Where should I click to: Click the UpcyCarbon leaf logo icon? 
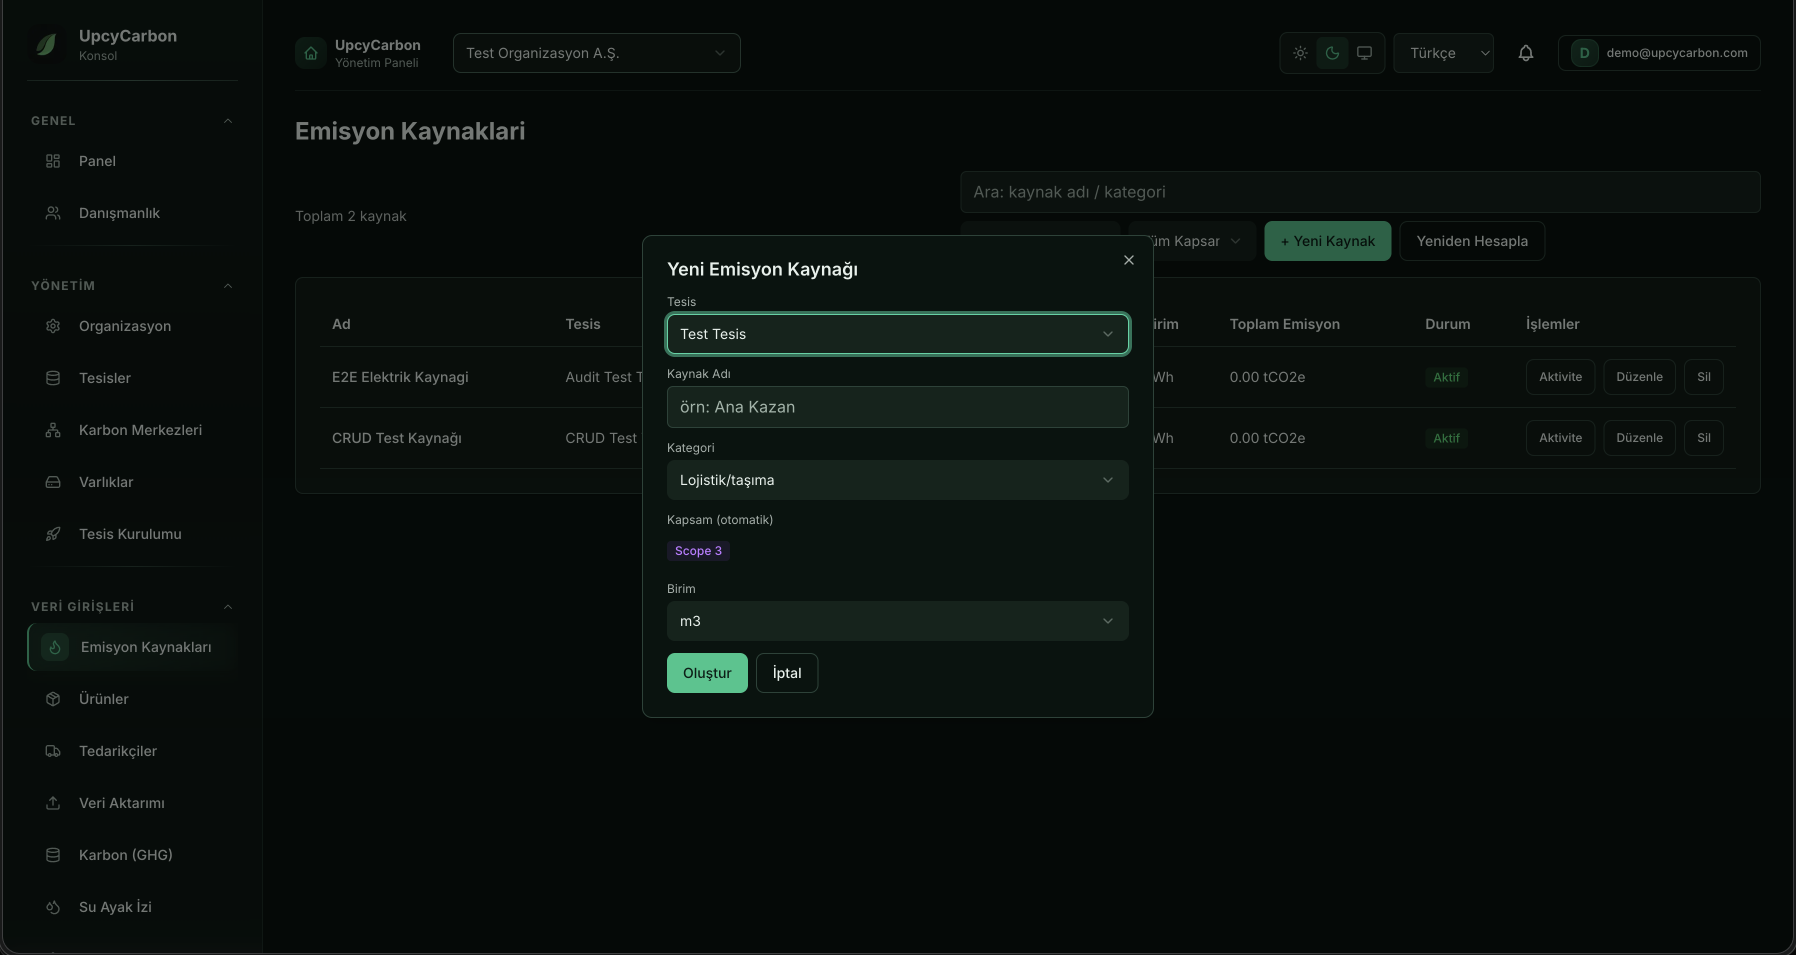pos(46,44)
